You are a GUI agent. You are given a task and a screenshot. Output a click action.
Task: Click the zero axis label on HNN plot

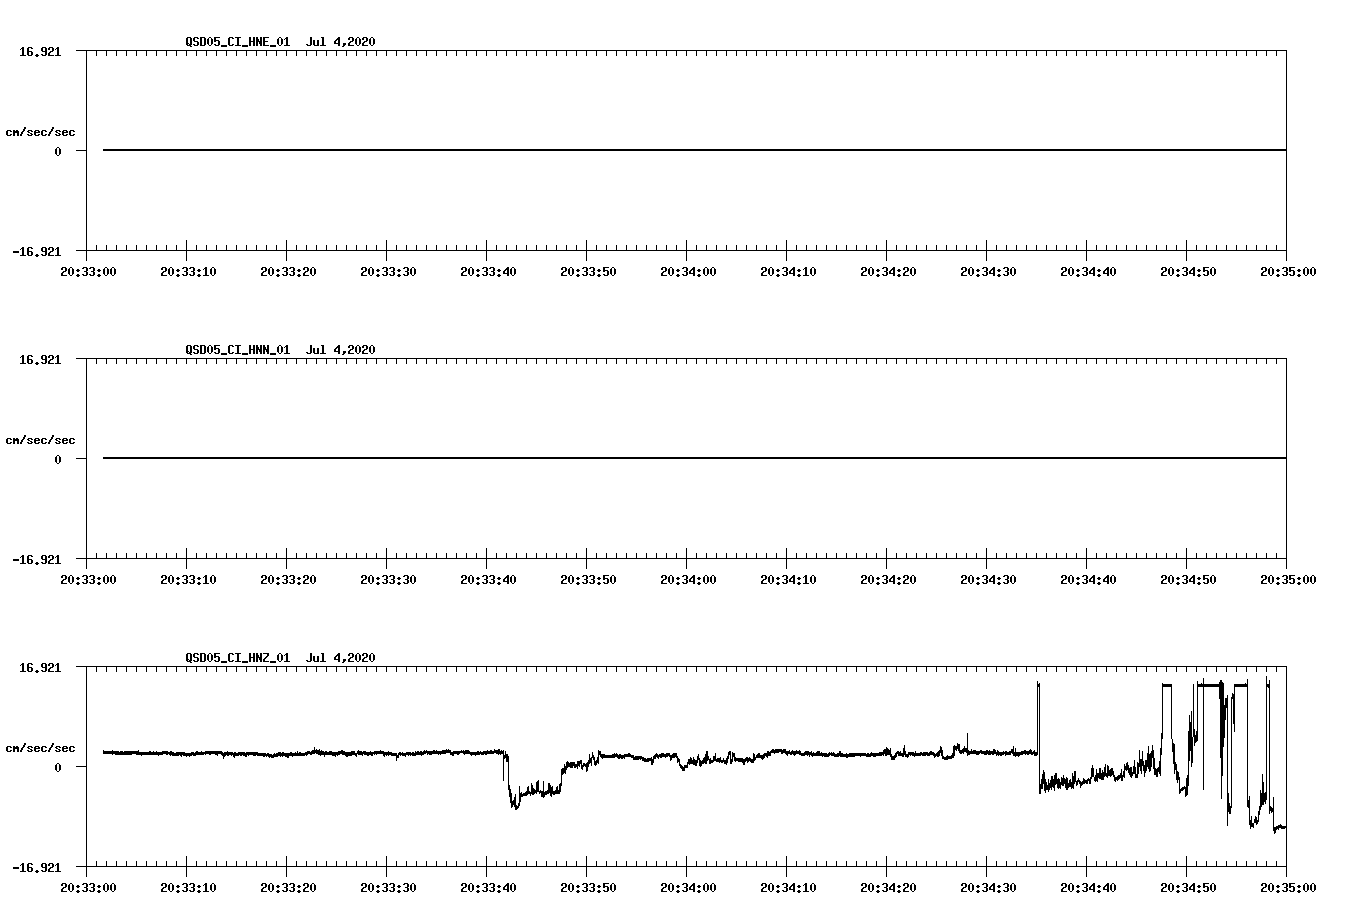coord(58,459)
